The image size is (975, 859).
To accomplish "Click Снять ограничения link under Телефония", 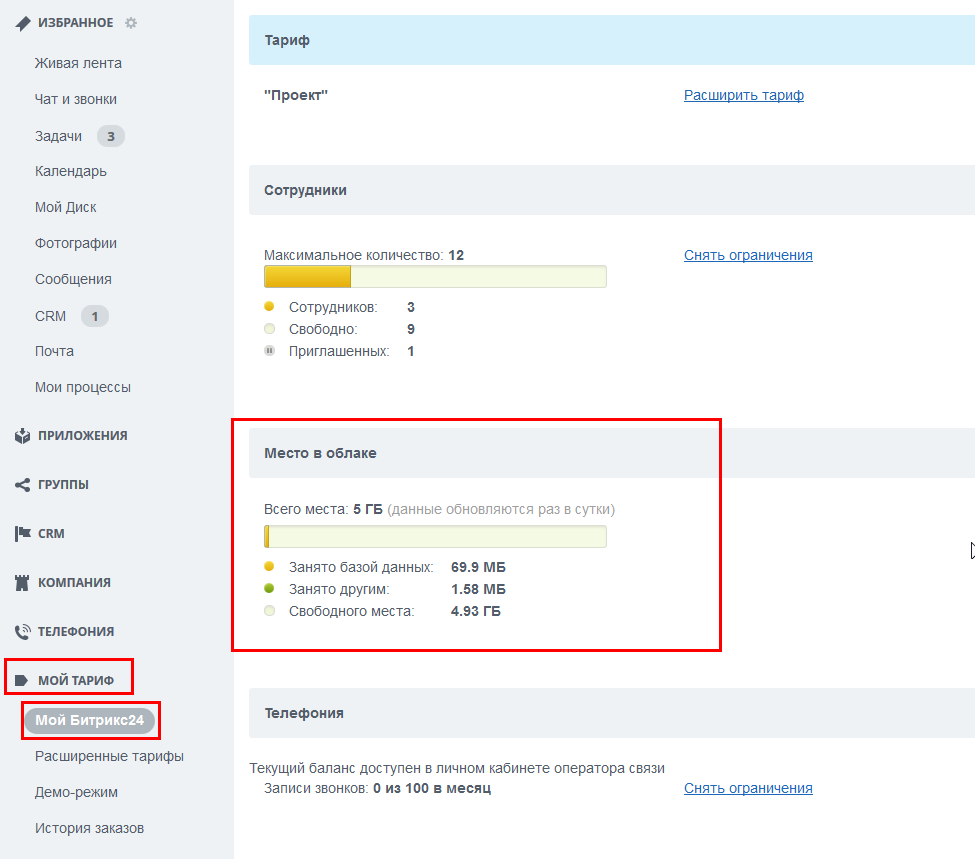I will click(748, 788).
